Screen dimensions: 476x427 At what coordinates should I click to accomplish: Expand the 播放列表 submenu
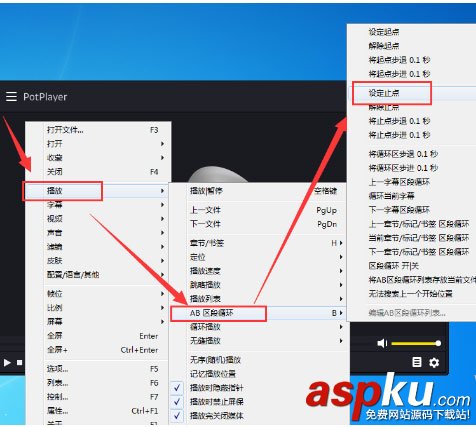(x=258, y=299)
